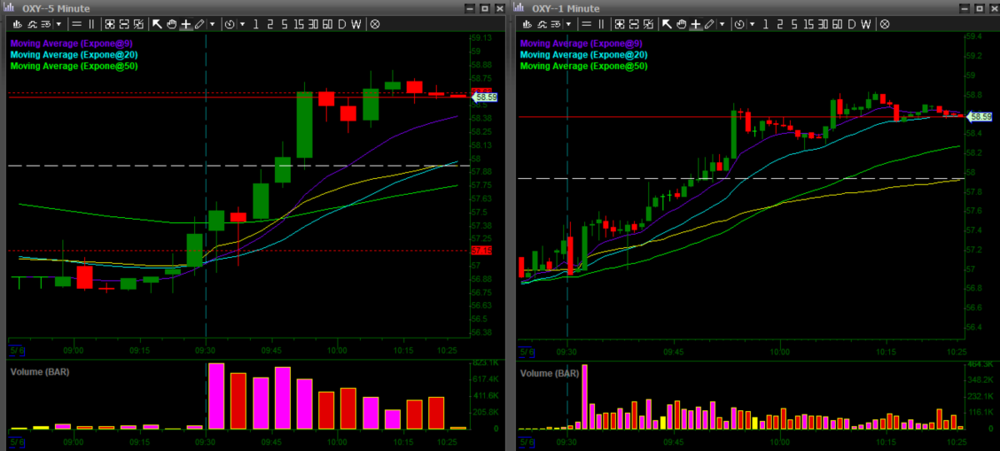Select the hand pan tool in 5 Minute chart
Screen dimensions: 1000x451
[171, 22]
